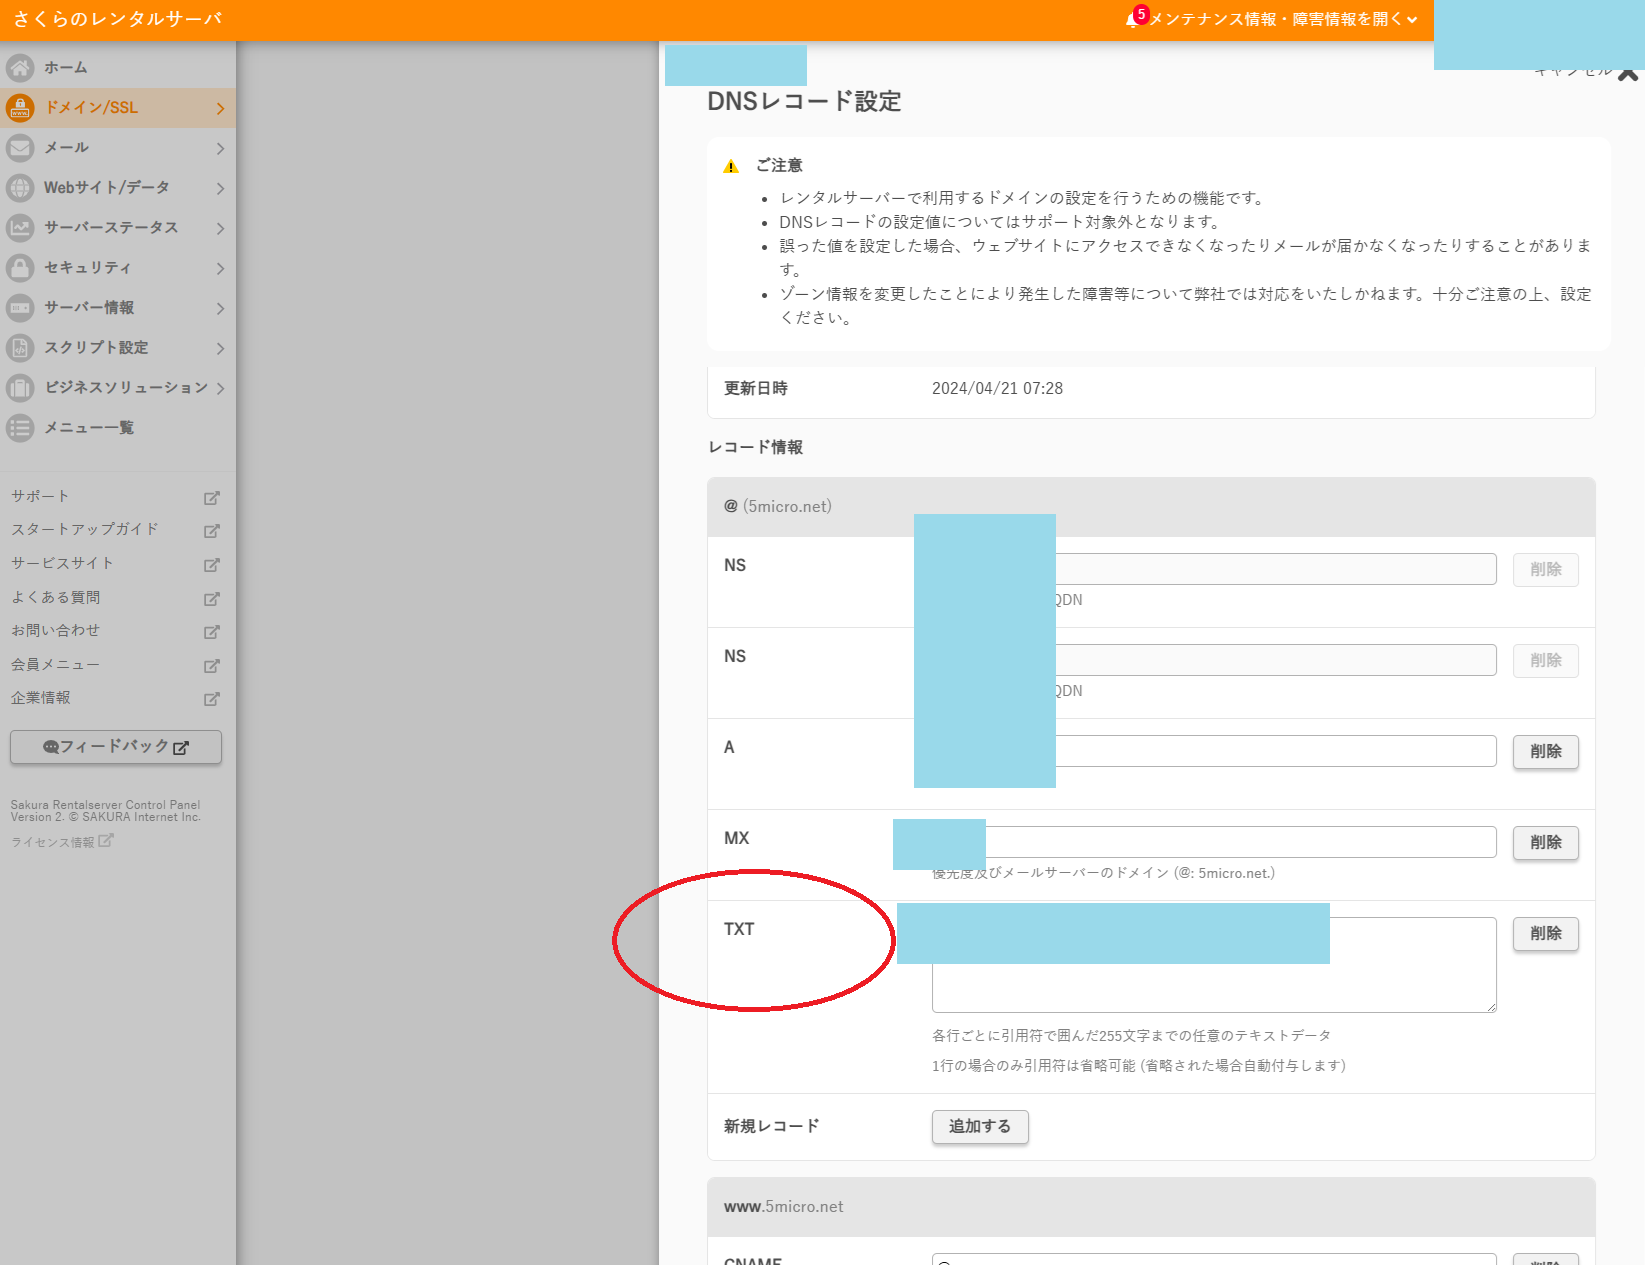Select the スクリプト設定 menu item
Screen dimensions: 1645x1265
click(x=96, y=348)
